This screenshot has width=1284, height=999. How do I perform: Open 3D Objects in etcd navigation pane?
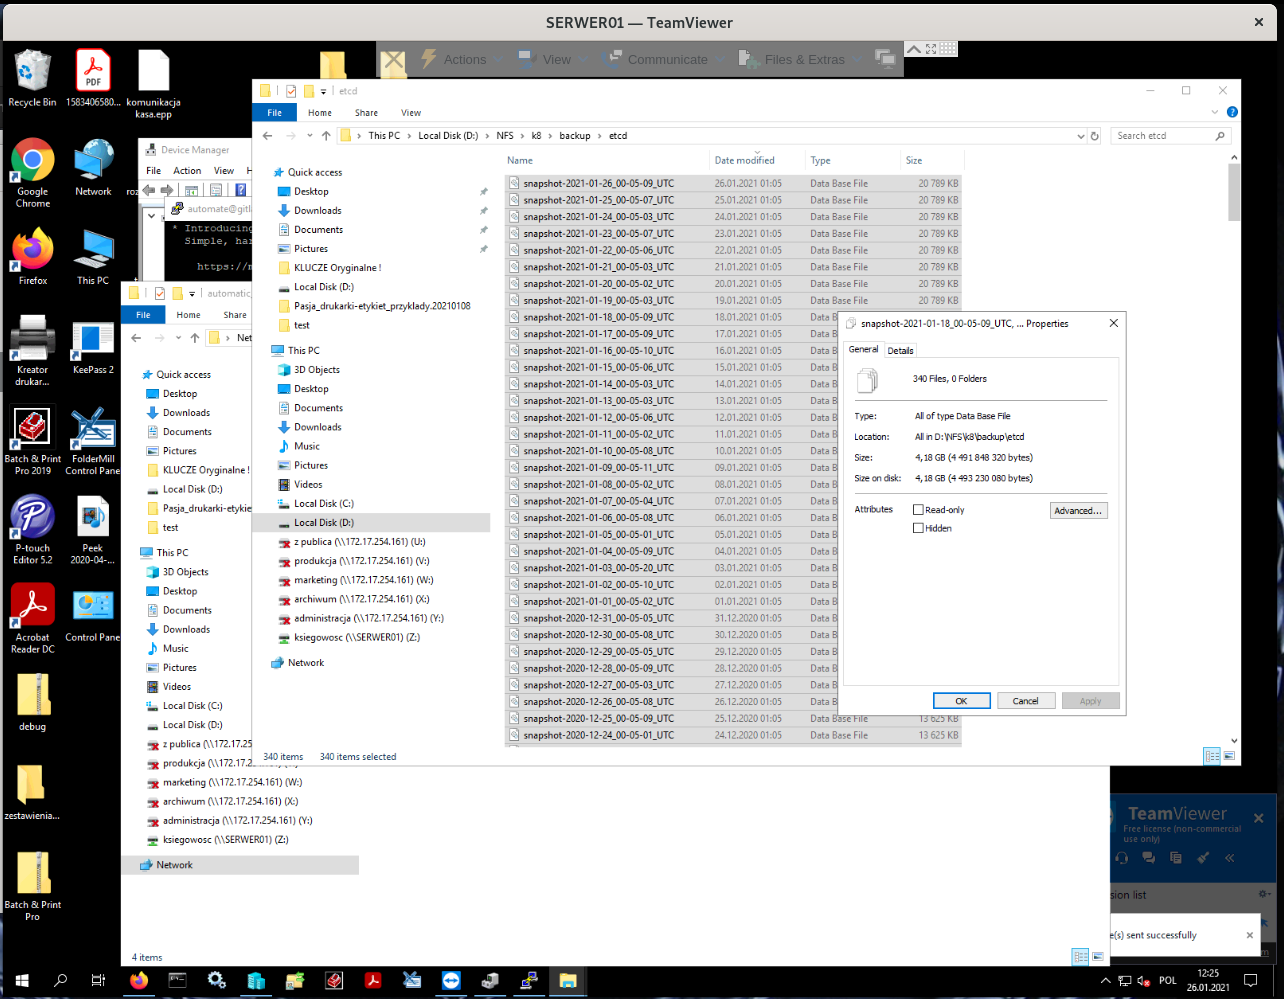click(316, 370)
